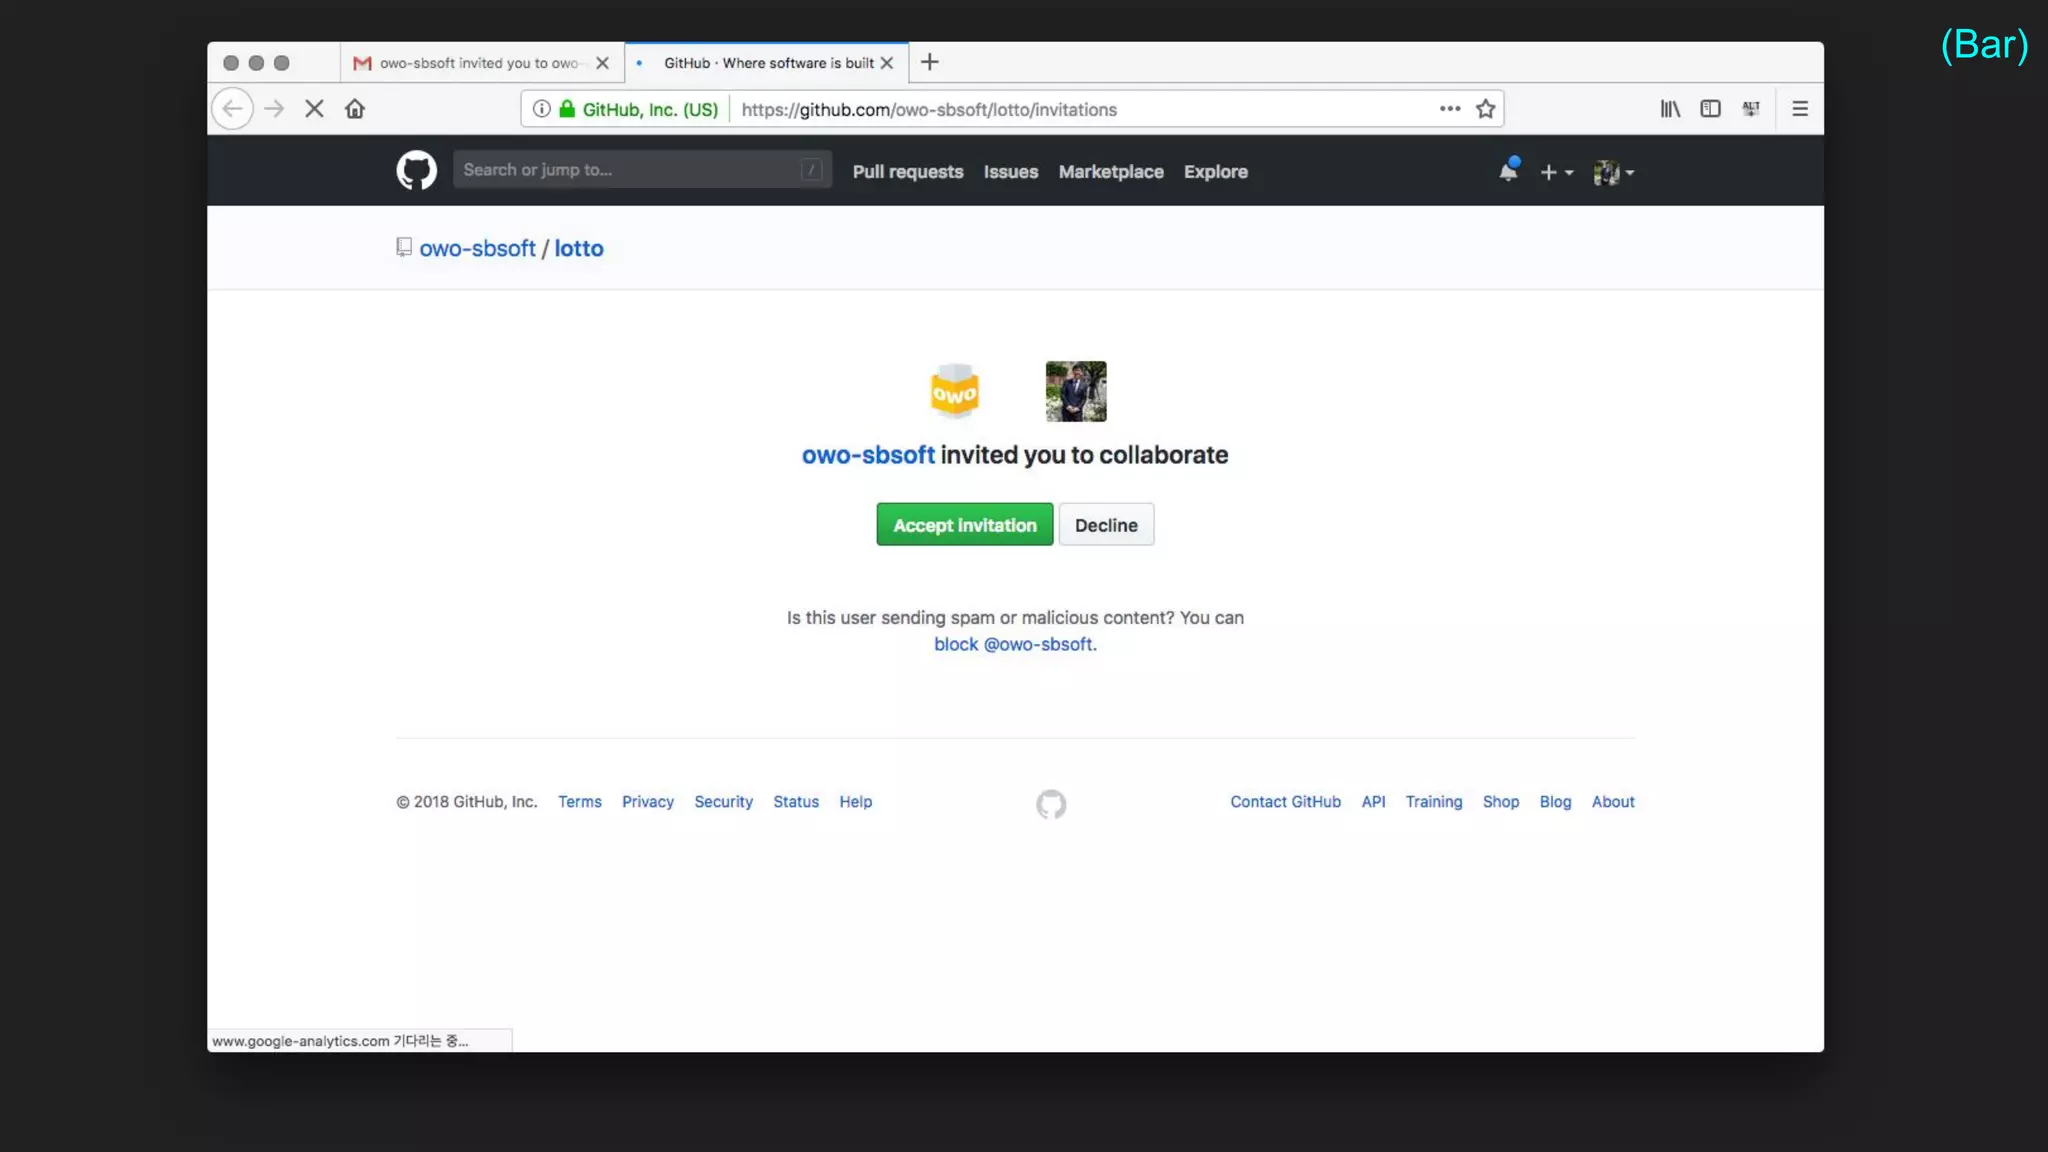The height and width of the screenshot is (1152, 2048).
Task: Click the GitHub octocat logo in header
Action: tap(416, 171)
